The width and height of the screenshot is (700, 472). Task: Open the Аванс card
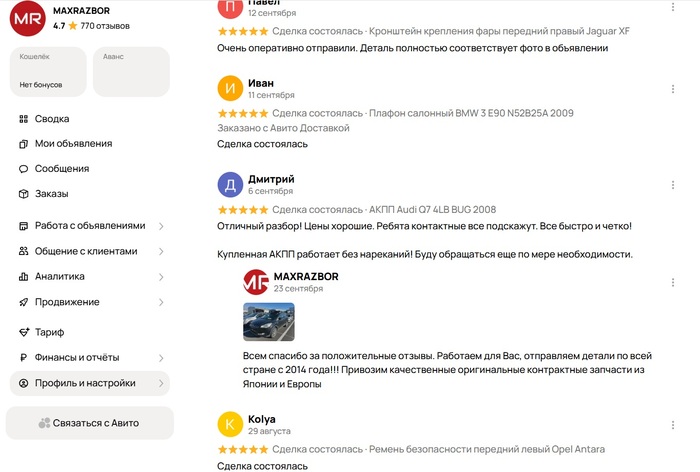tap(132, 71)
